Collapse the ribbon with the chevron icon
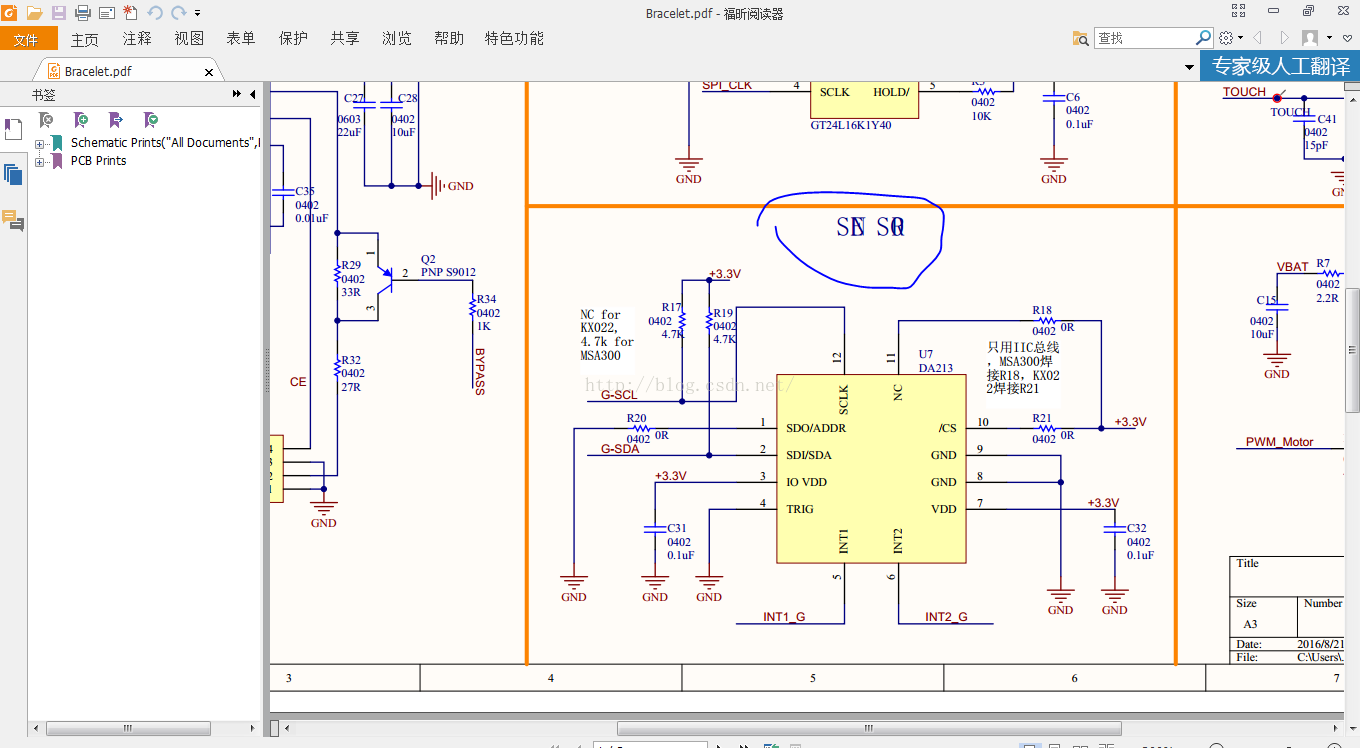The height and width of the screenshot is (748, 1360). pyautogui.click(x=1348, y=38)
